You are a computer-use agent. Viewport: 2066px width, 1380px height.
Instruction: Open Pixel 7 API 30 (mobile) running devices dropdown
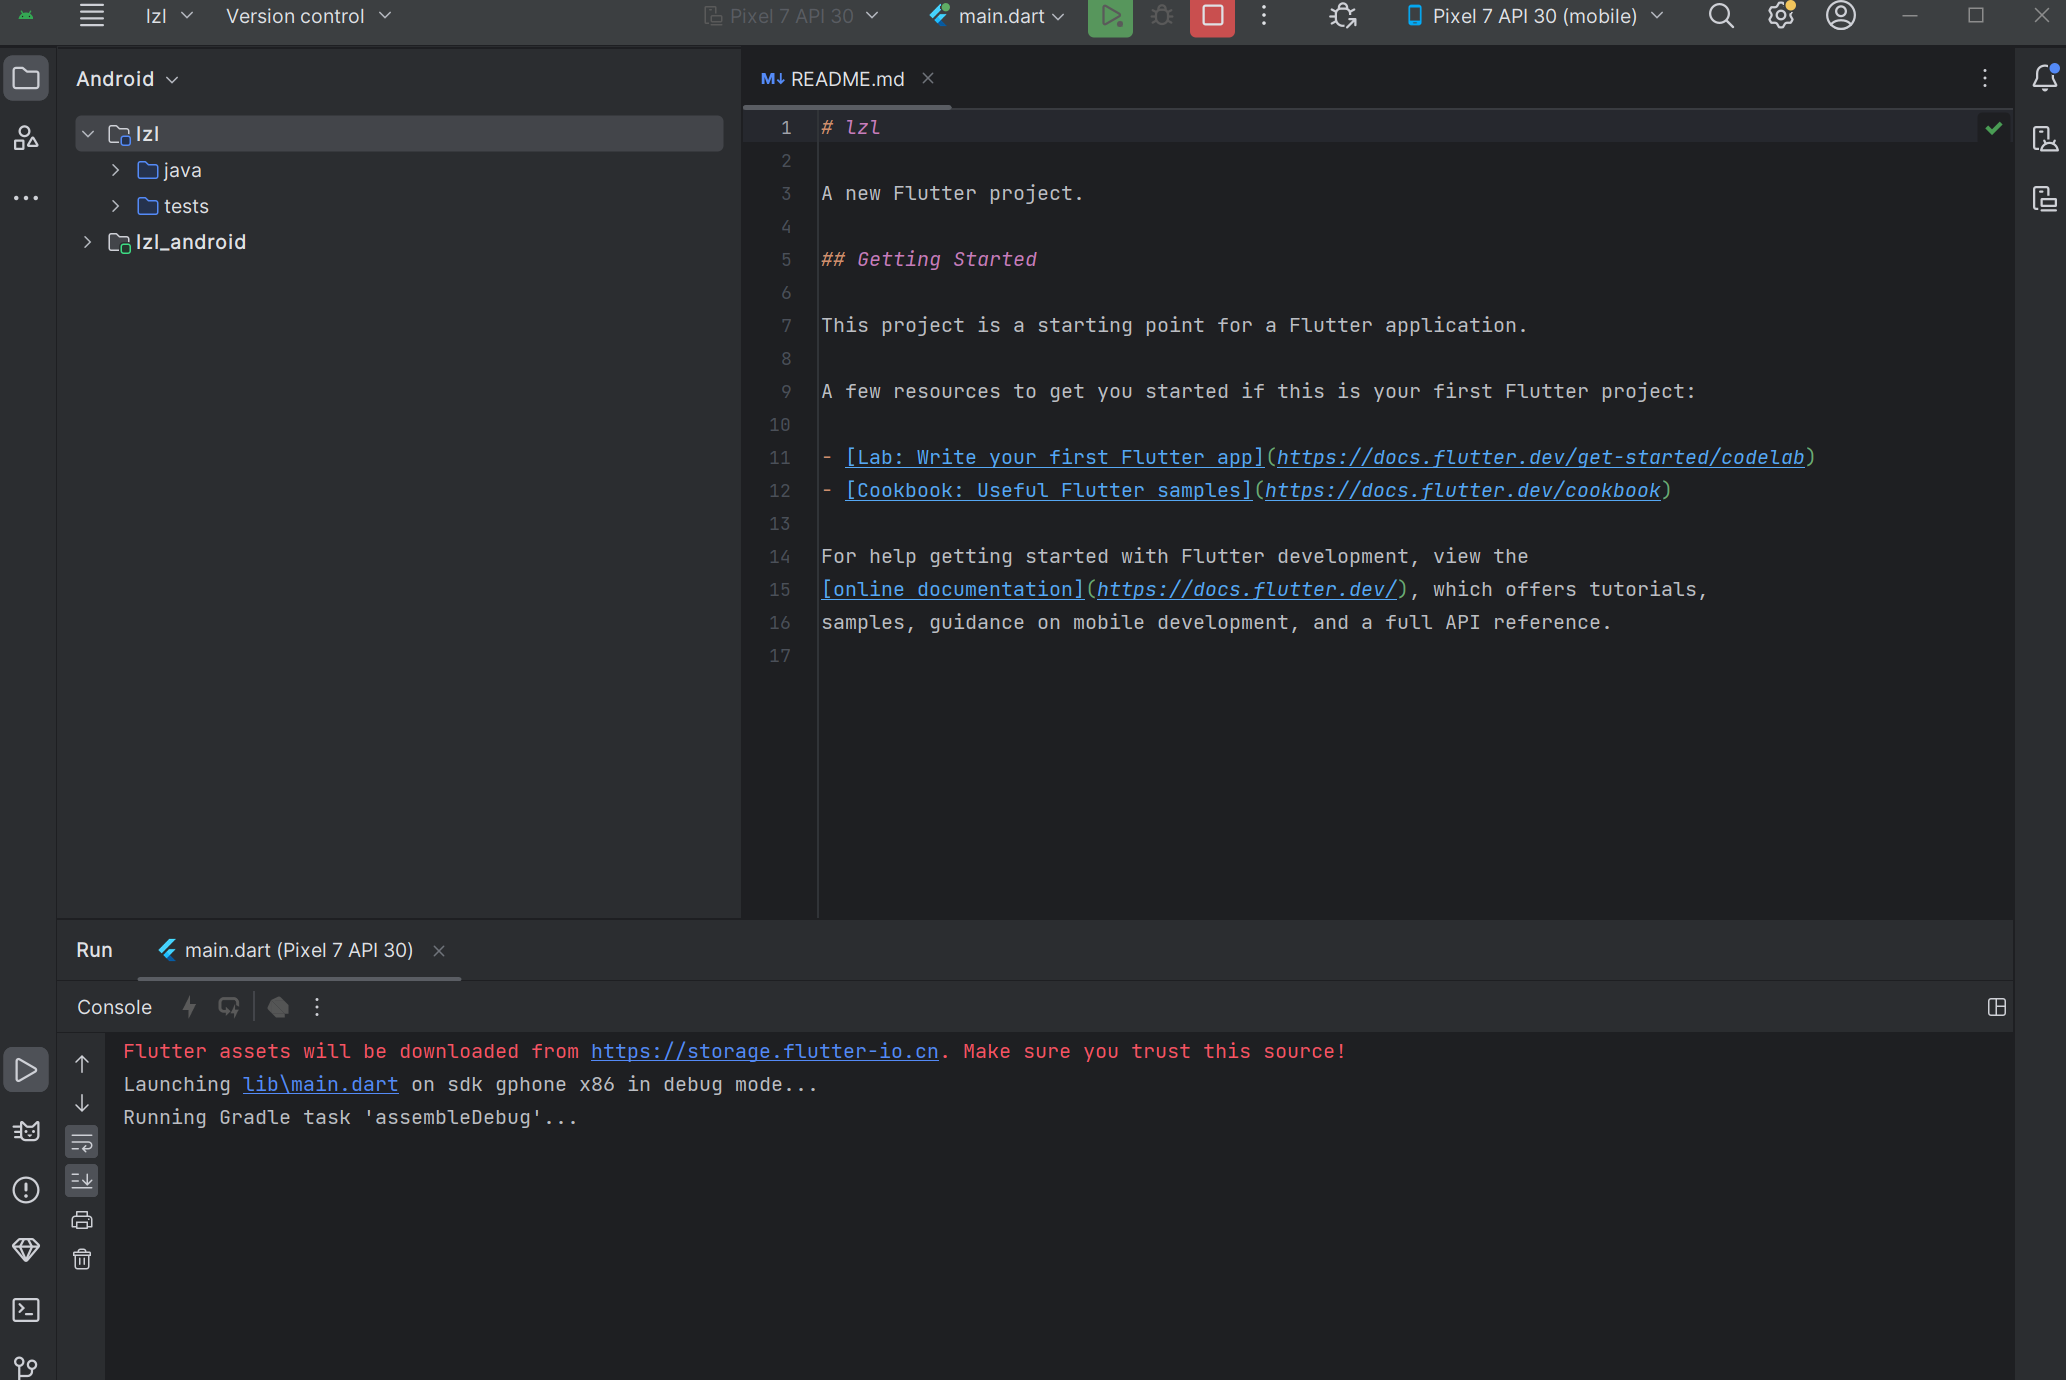(1535, 16)
